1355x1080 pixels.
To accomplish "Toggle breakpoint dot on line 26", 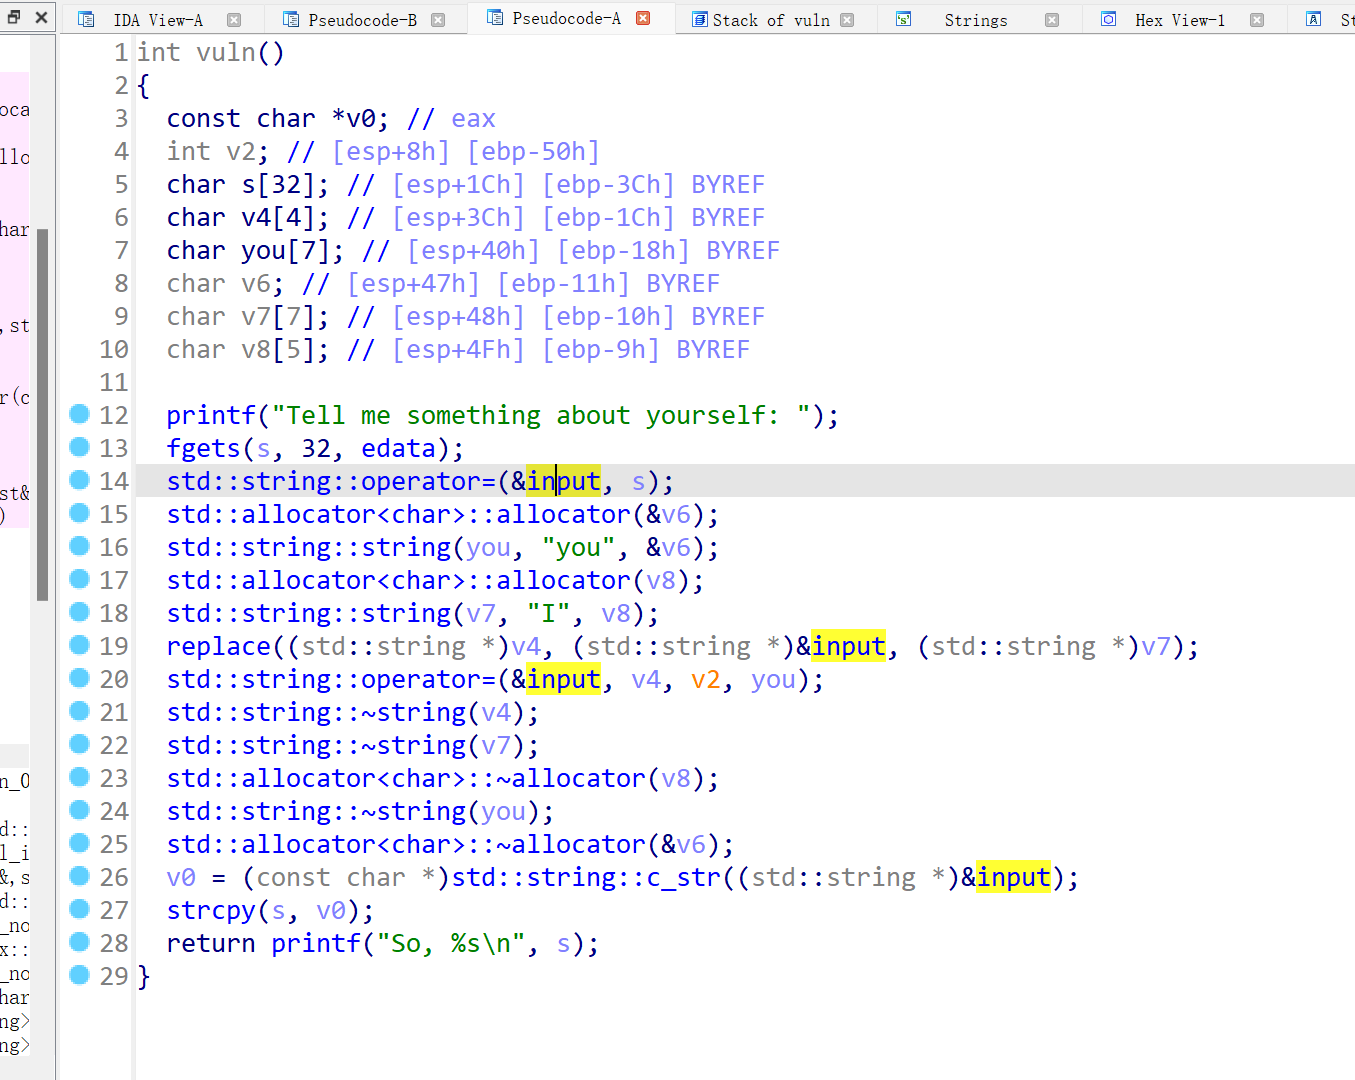I will (80, 876).
